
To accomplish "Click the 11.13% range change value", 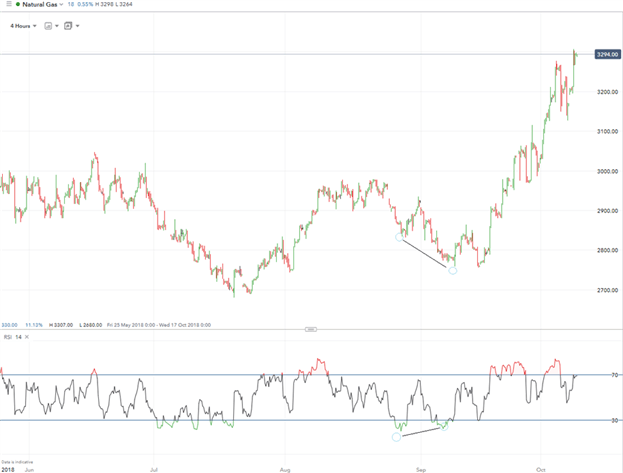I will click(x=34, y=325).
